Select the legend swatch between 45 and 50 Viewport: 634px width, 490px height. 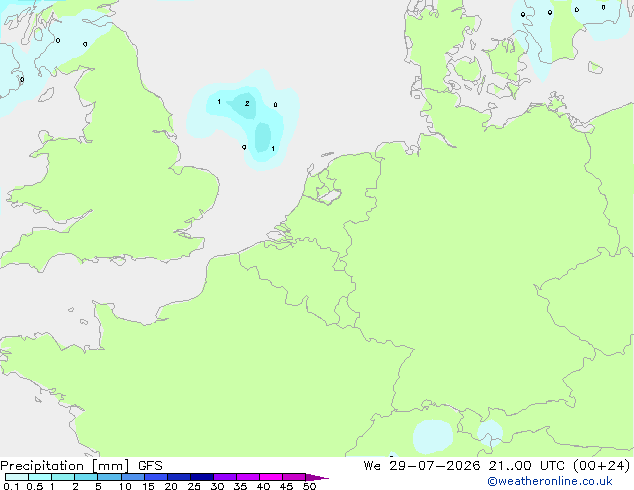coord(294,477)
